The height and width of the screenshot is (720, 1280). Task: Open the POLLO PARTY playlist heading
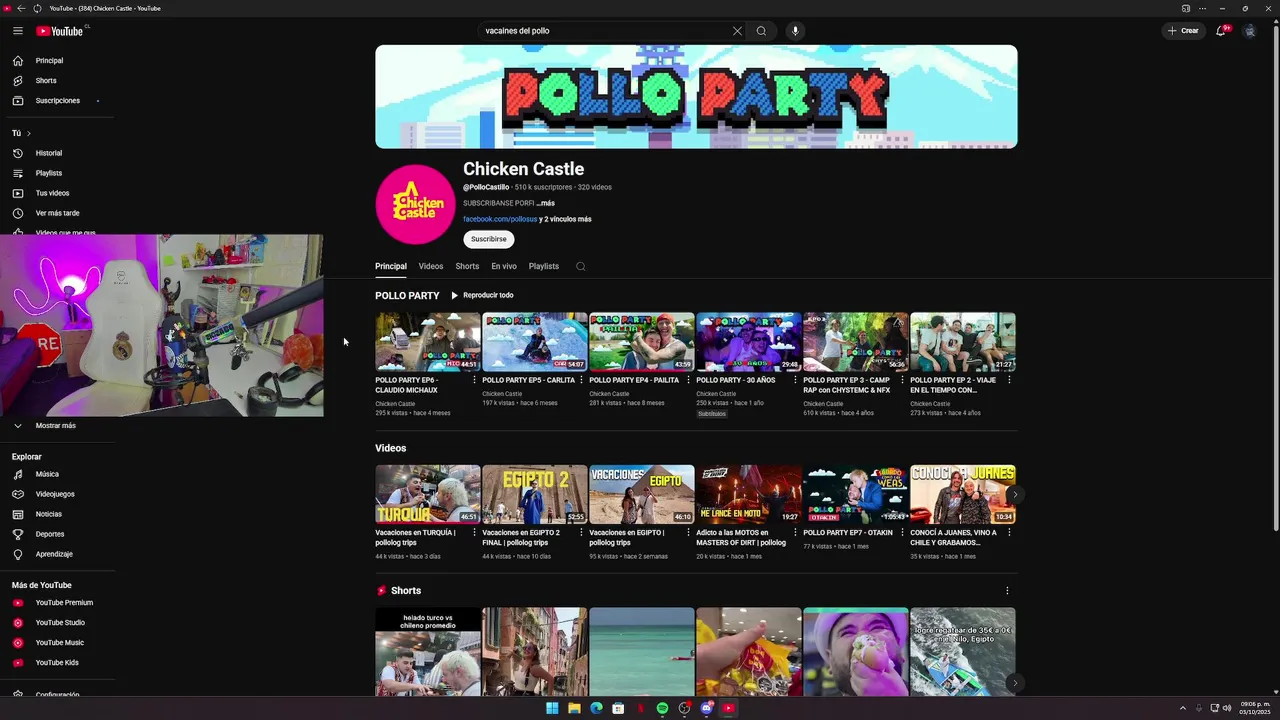click(407, 296)
